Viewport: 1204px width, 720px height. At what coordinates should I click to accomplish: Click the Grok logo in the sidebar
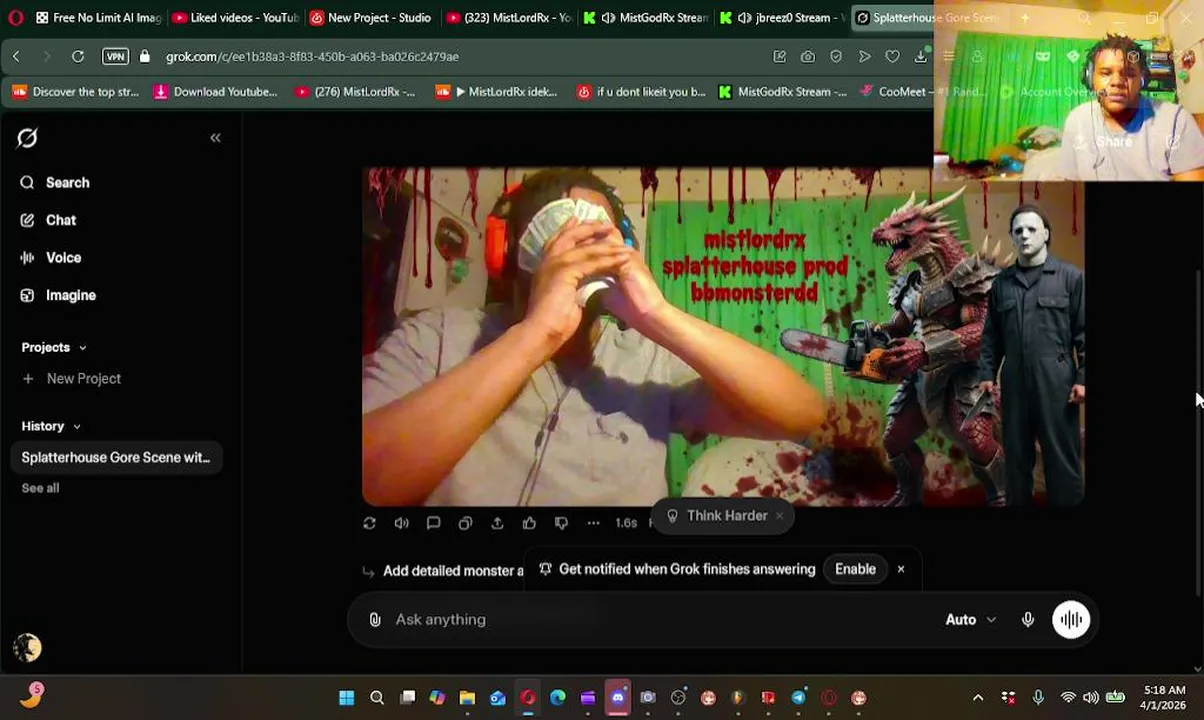(x=27, y=138)
